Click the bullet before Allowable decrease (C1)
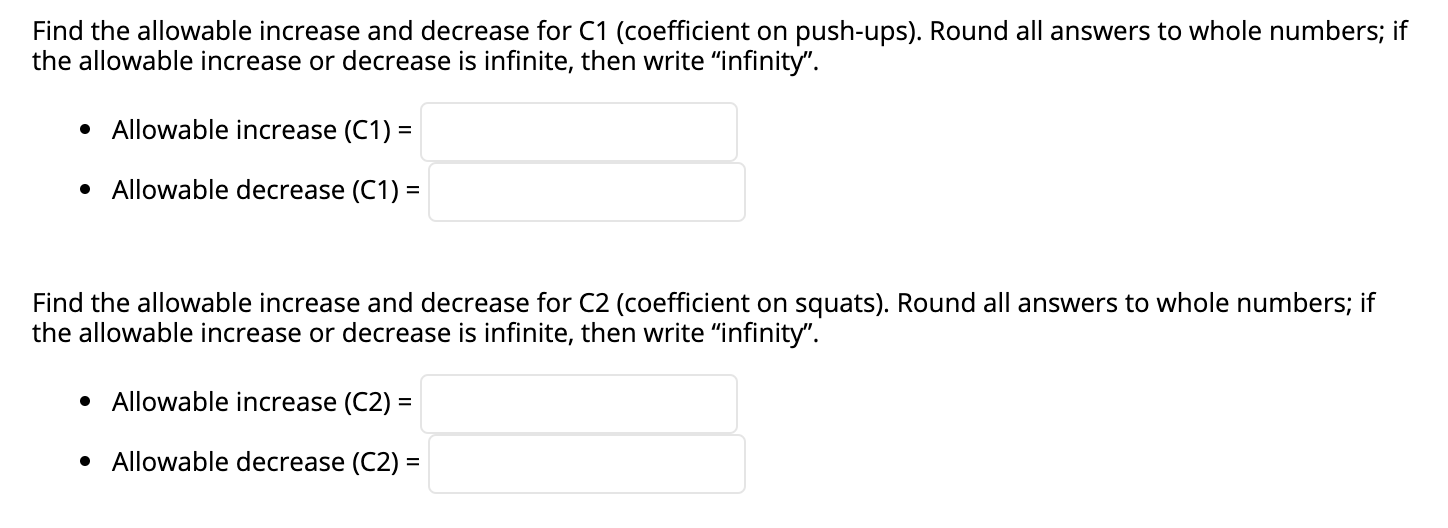This screenshot has height=528, width=1448. 88,191
